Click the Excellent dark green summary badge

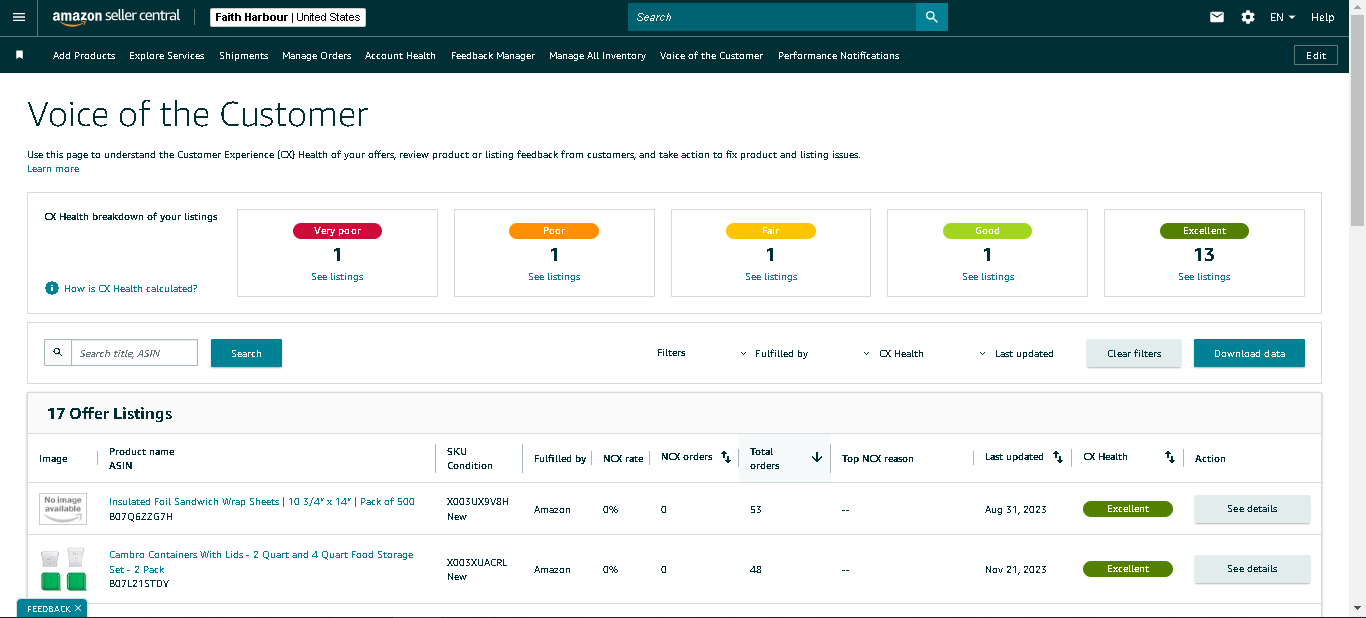point(1204,231)
